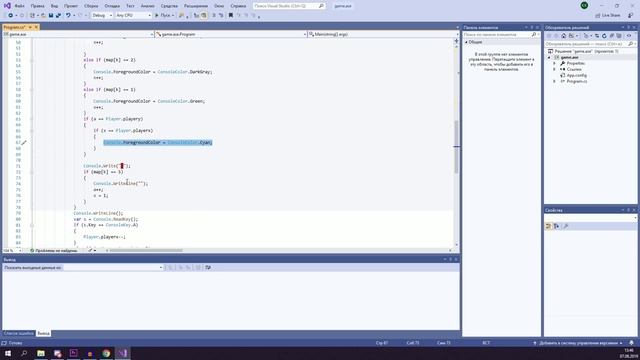Collapse the General group in Toolbox
The height and width of the screenshot is (360, 640).
pos(466,42)
